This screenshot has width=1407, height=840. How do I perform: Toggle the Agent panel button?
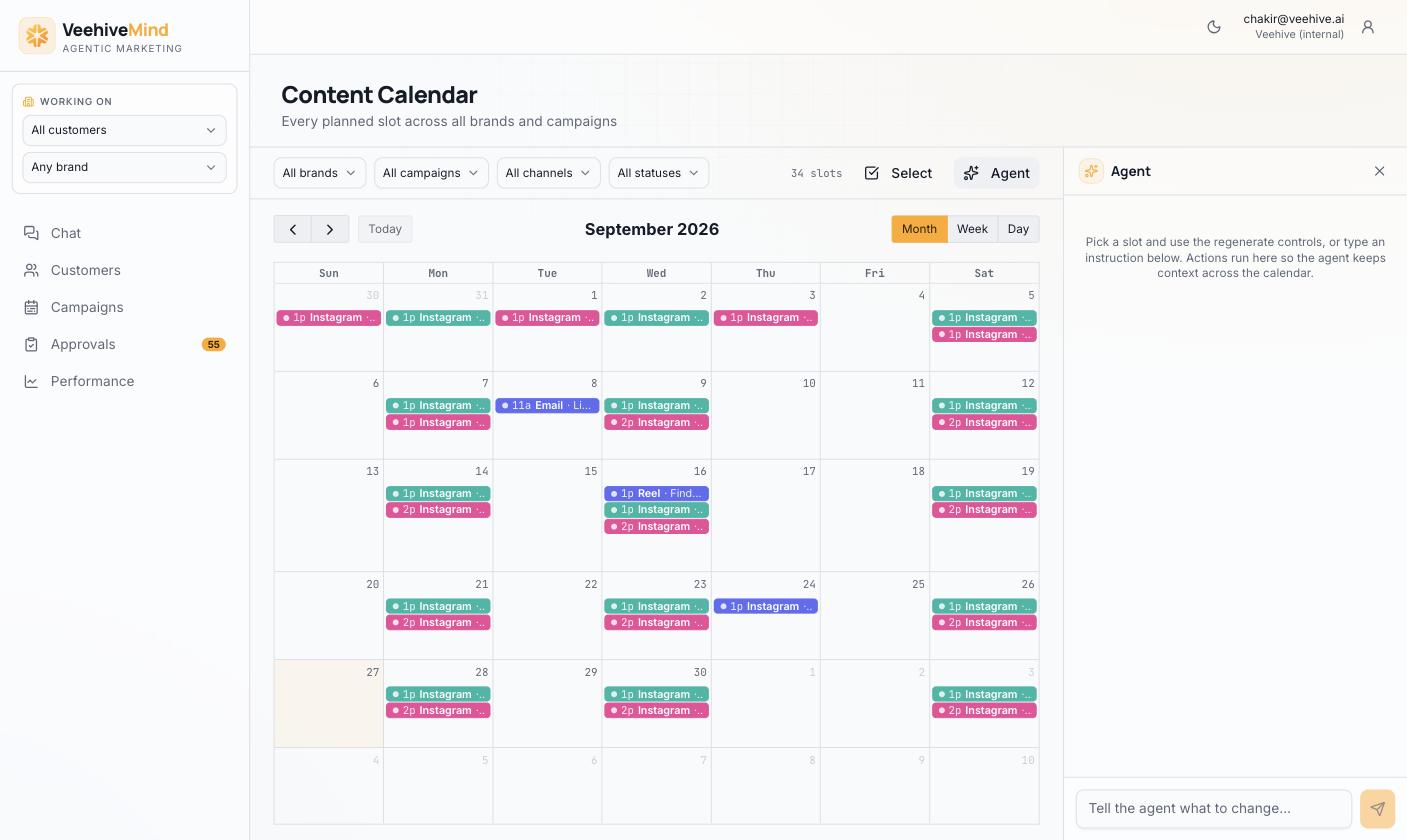[x=996, y=173]
